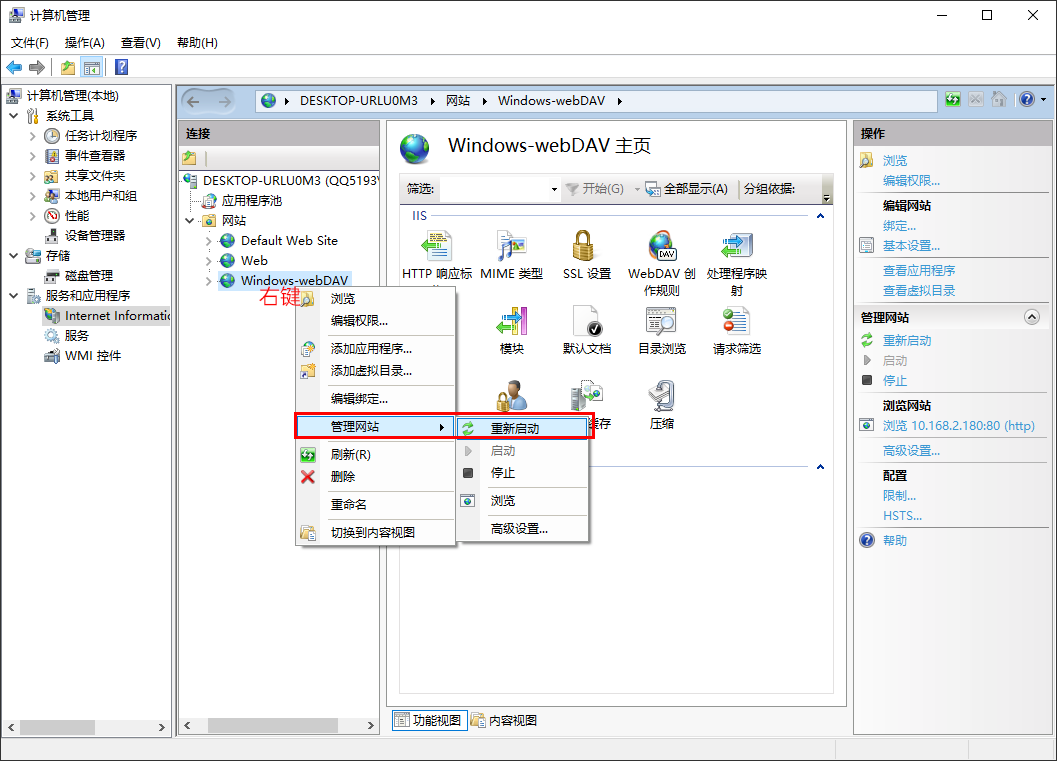1057x761 pixels.
Task: Click the home icon beside the address bar
Action: coord(999,100)
